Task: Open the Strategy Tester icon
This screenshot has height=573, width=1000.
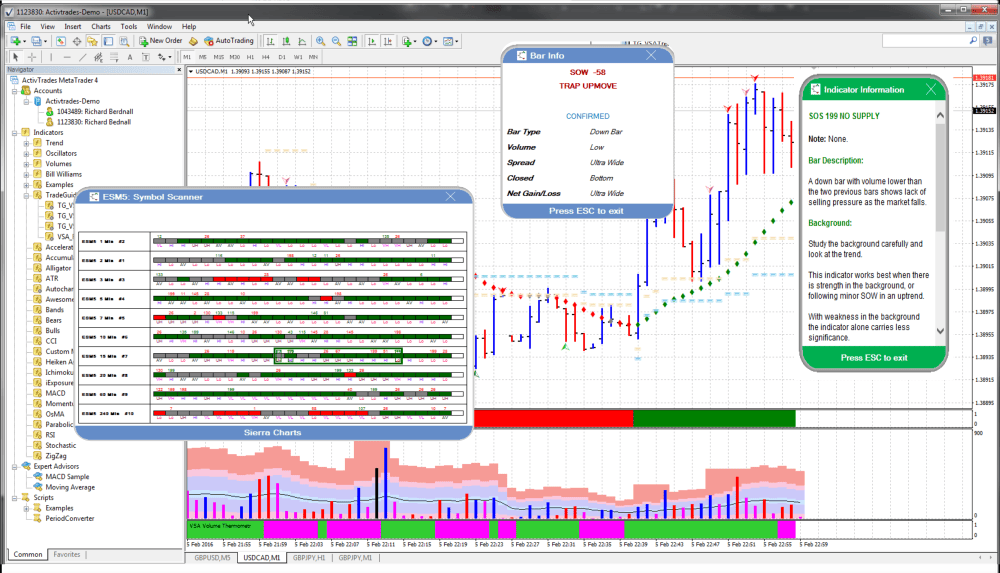Action: click(124, 41)
